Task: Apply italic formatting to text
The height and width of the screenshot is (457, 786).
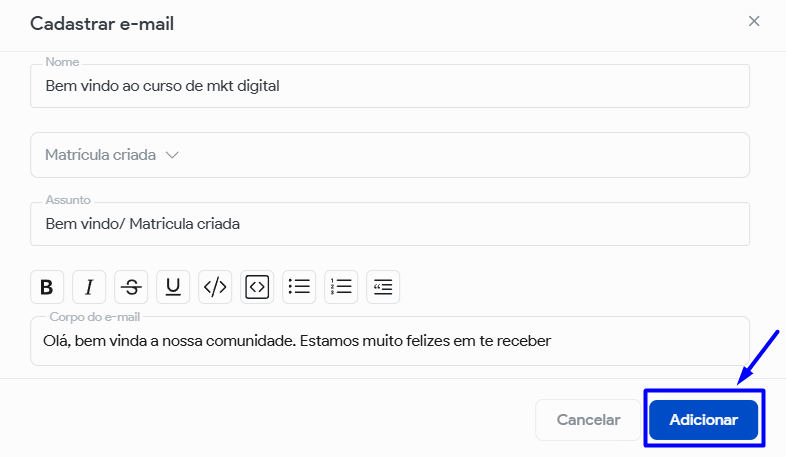Action: (x=89, y=287)
